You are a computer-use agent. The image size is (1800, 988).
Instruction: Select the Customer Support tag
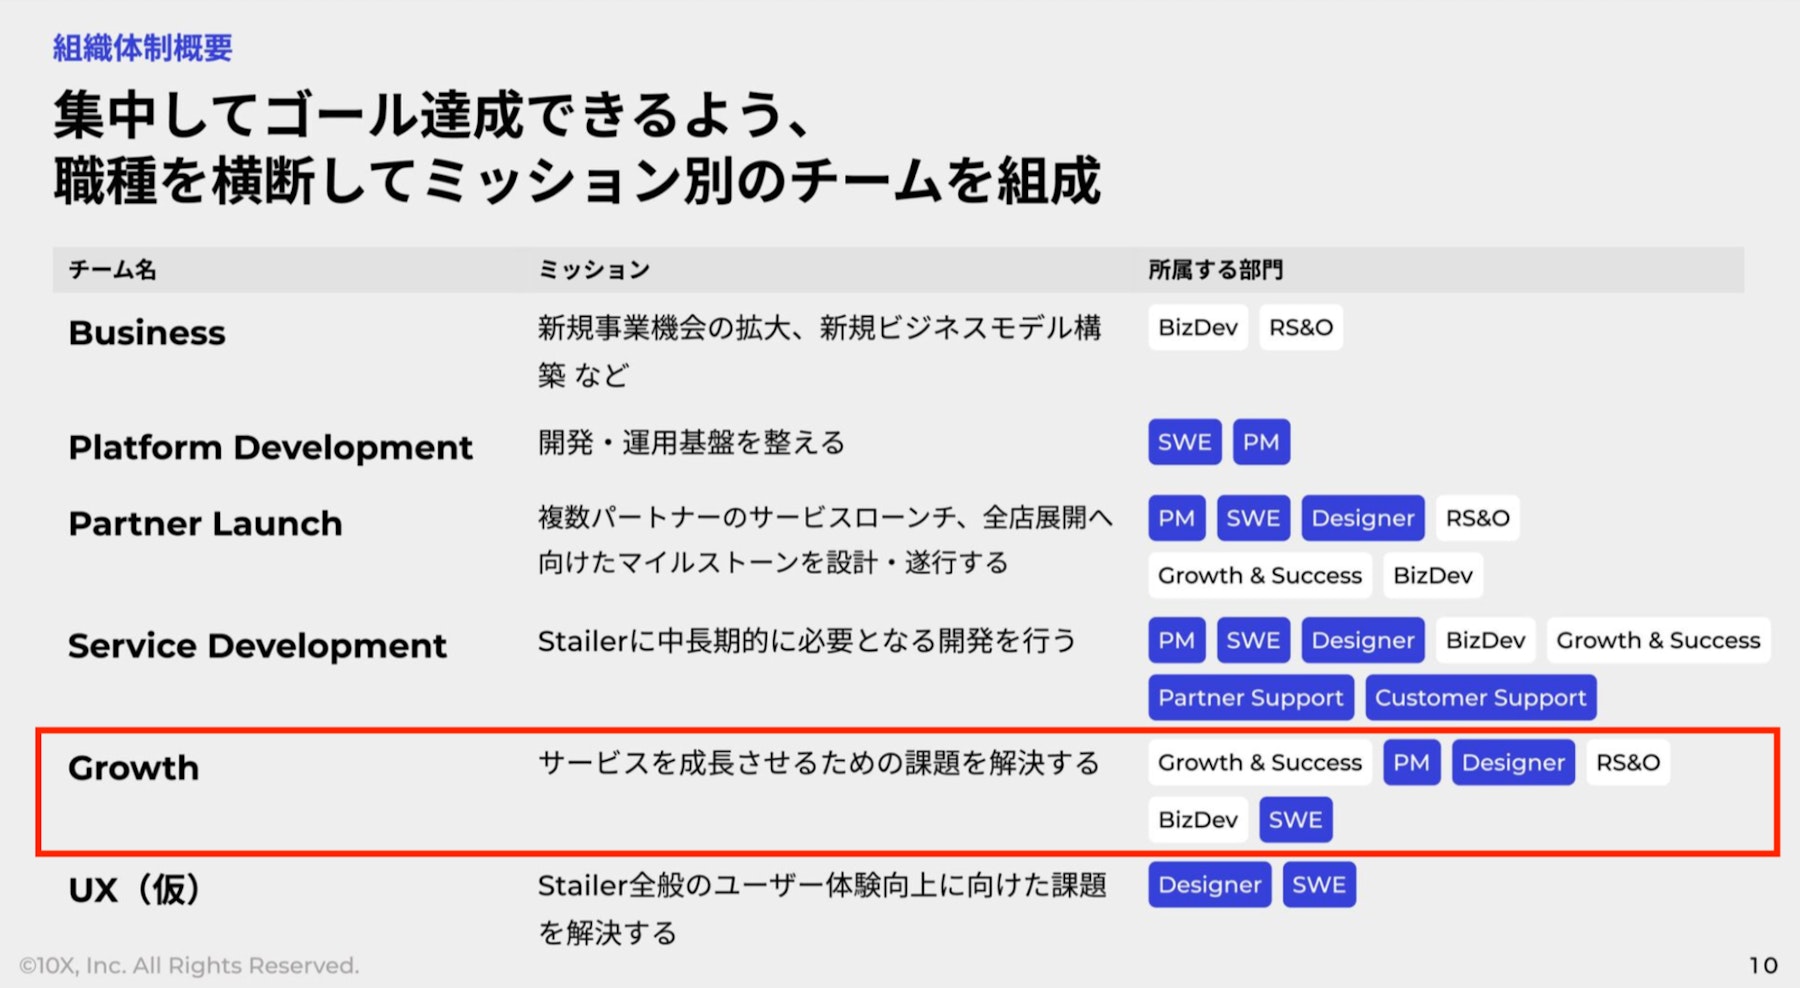tap(1481, 697)
